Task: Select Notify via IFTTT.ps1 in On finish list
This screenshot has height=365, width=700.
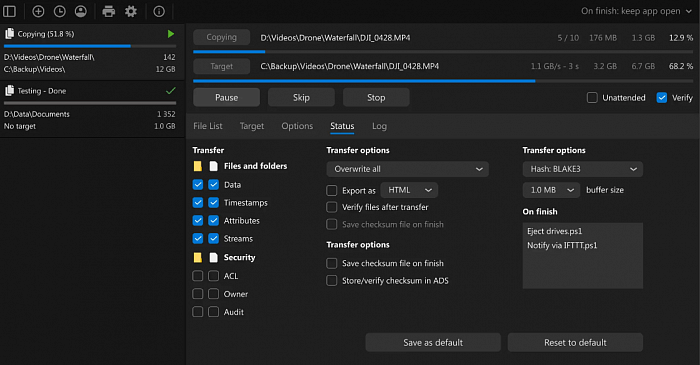Action: pos(562,245)
